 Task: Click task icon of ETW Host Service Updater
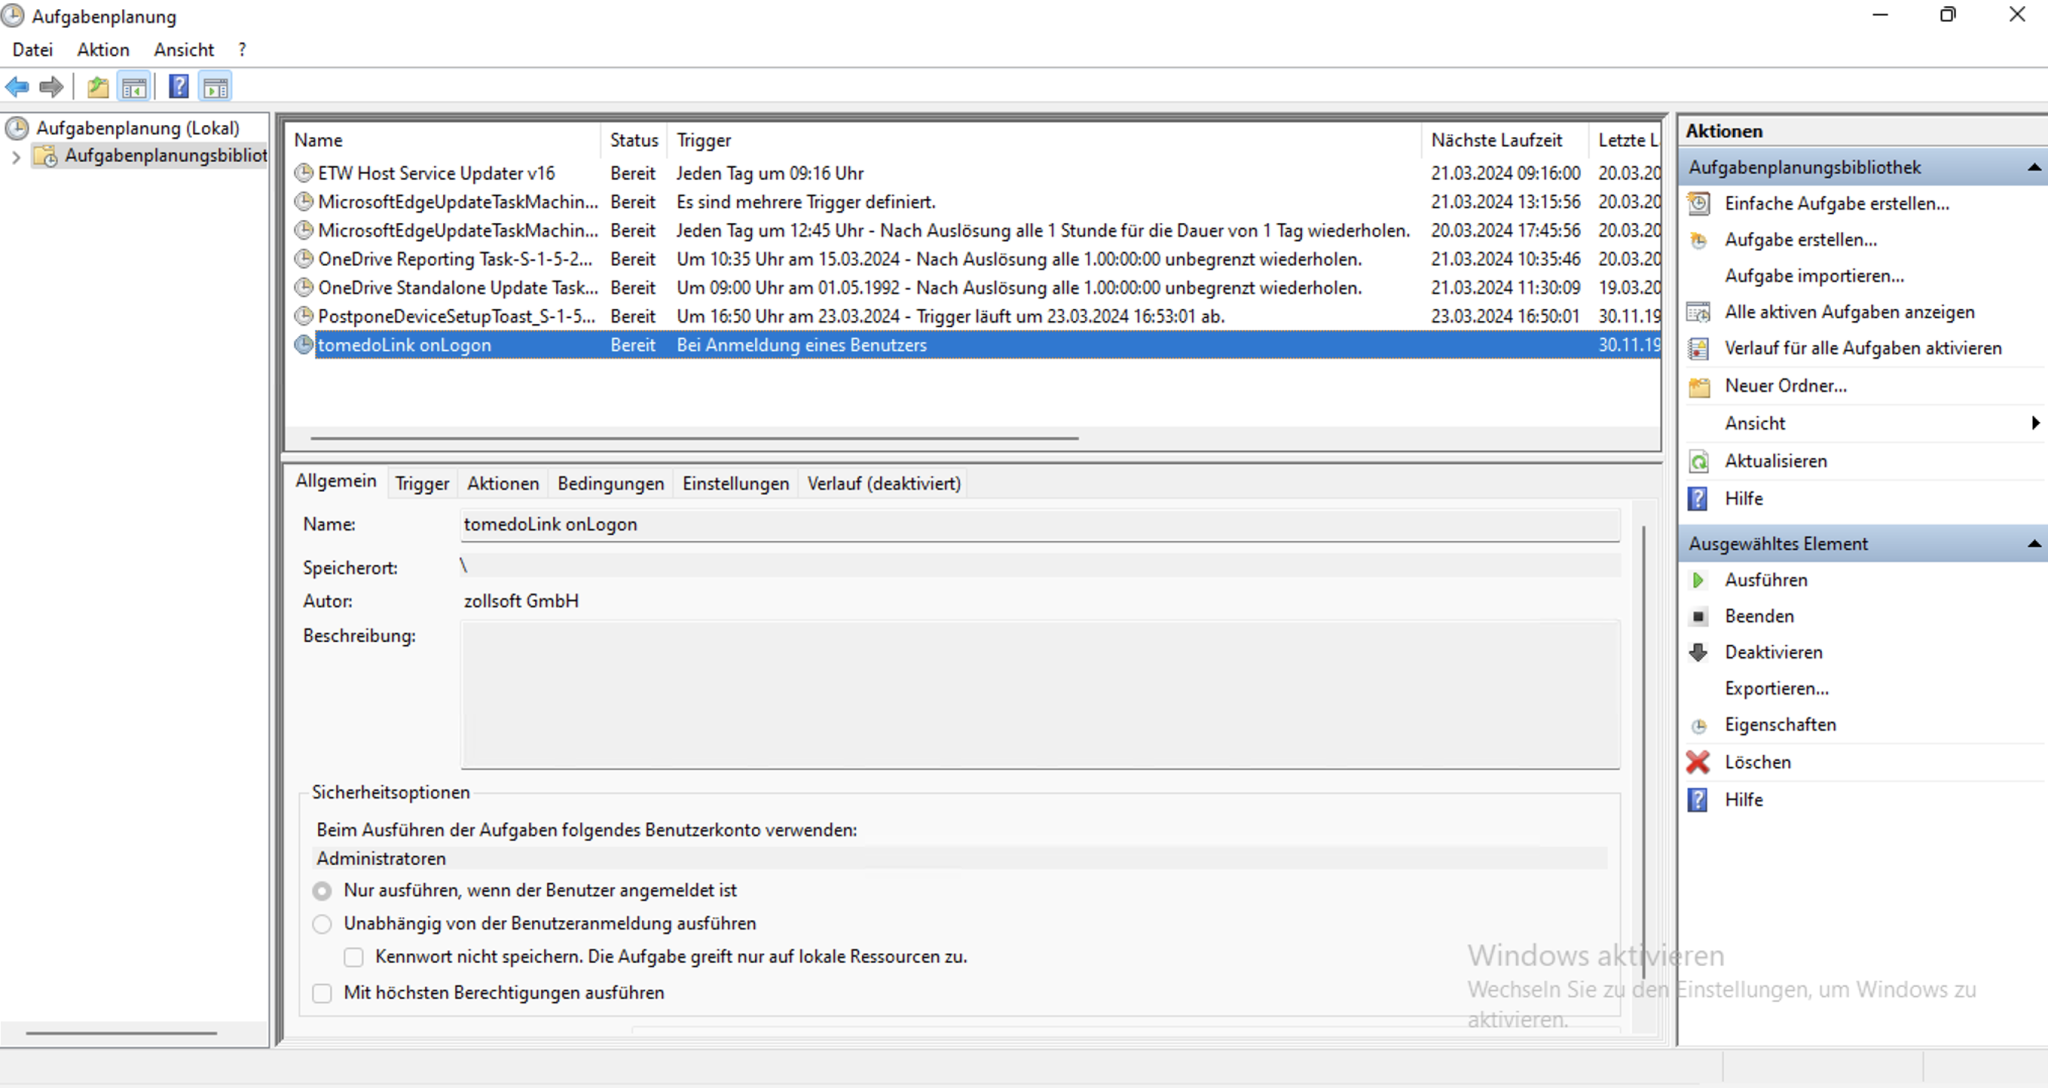(304, 173)
